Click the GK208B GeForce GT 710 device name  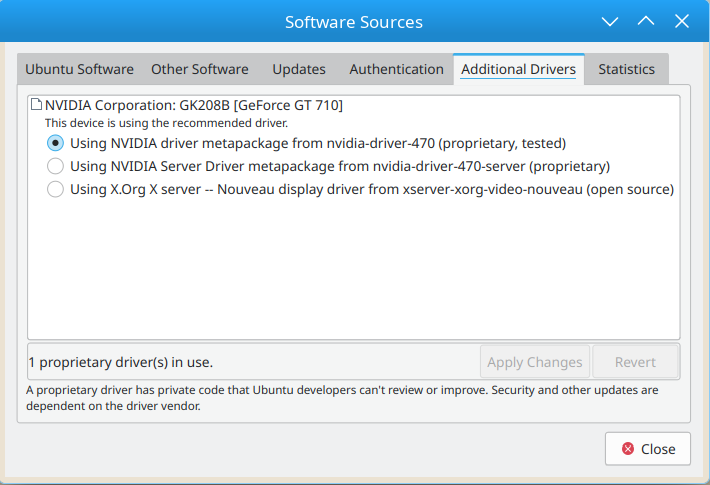click(x=194, y=104)
